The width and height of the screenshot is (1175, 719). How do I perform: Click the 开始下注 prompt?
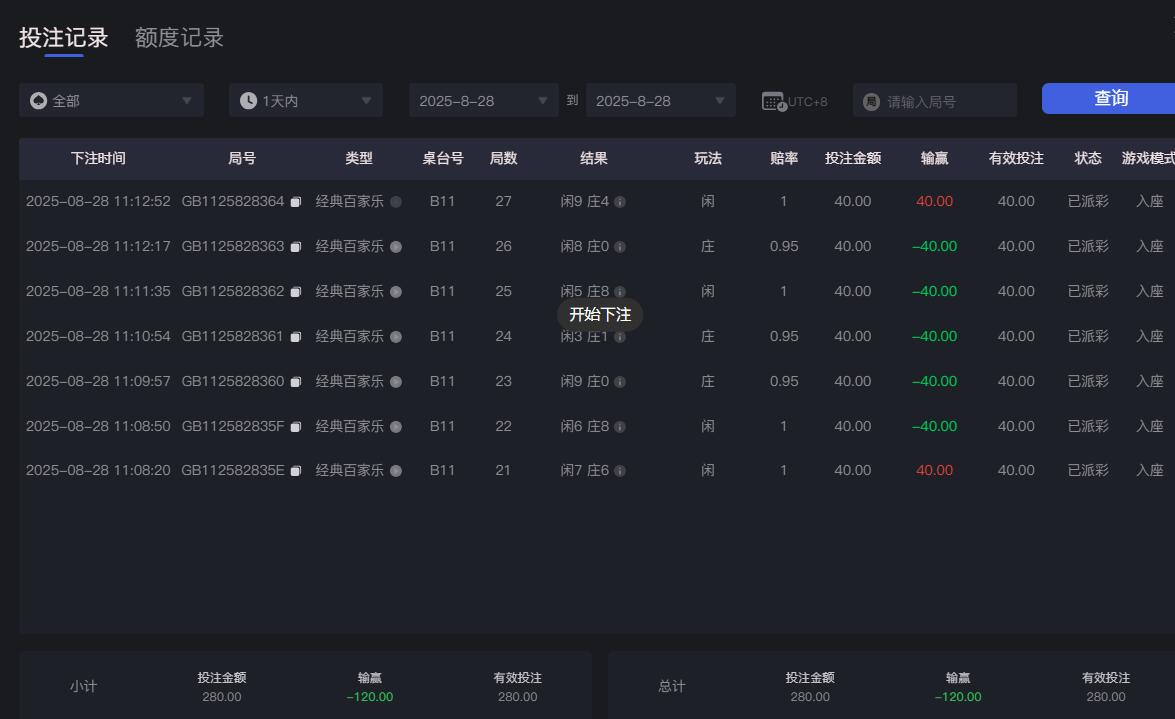click(x=599, y=314)
